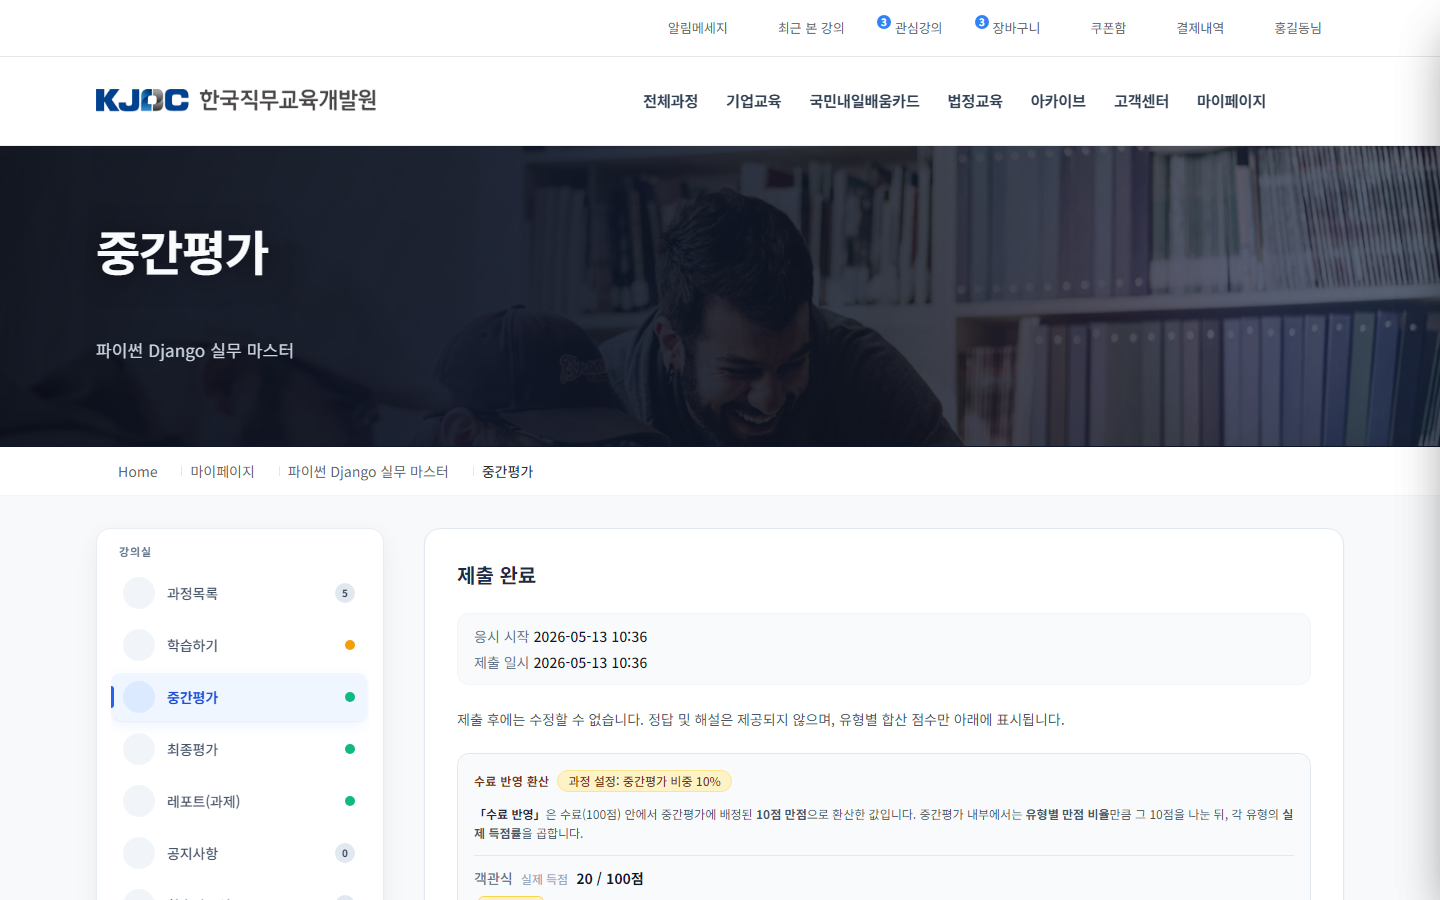Click the orange status dot on 학습하기
Image resolution: width=1440 pixels, height=900 pixels.
pos(350,645)
